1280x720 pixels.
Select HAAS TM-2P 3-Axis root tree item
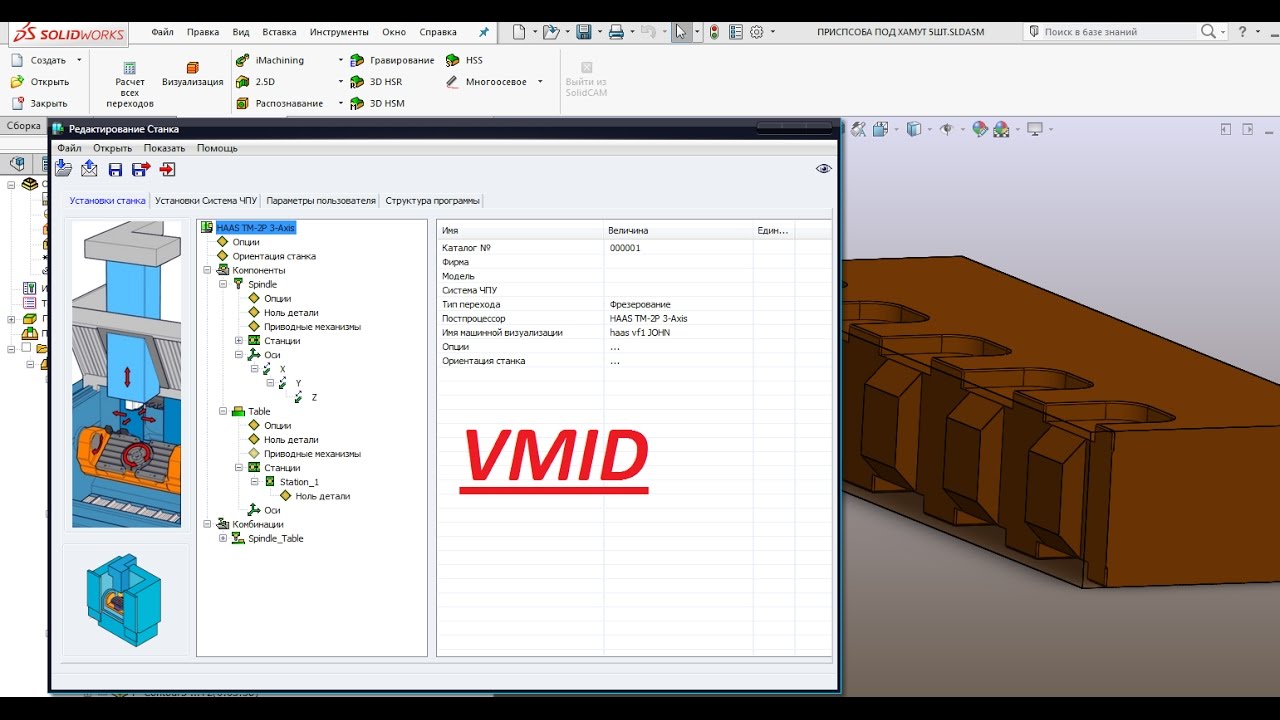pyautogui.click(x=255, y=228)
